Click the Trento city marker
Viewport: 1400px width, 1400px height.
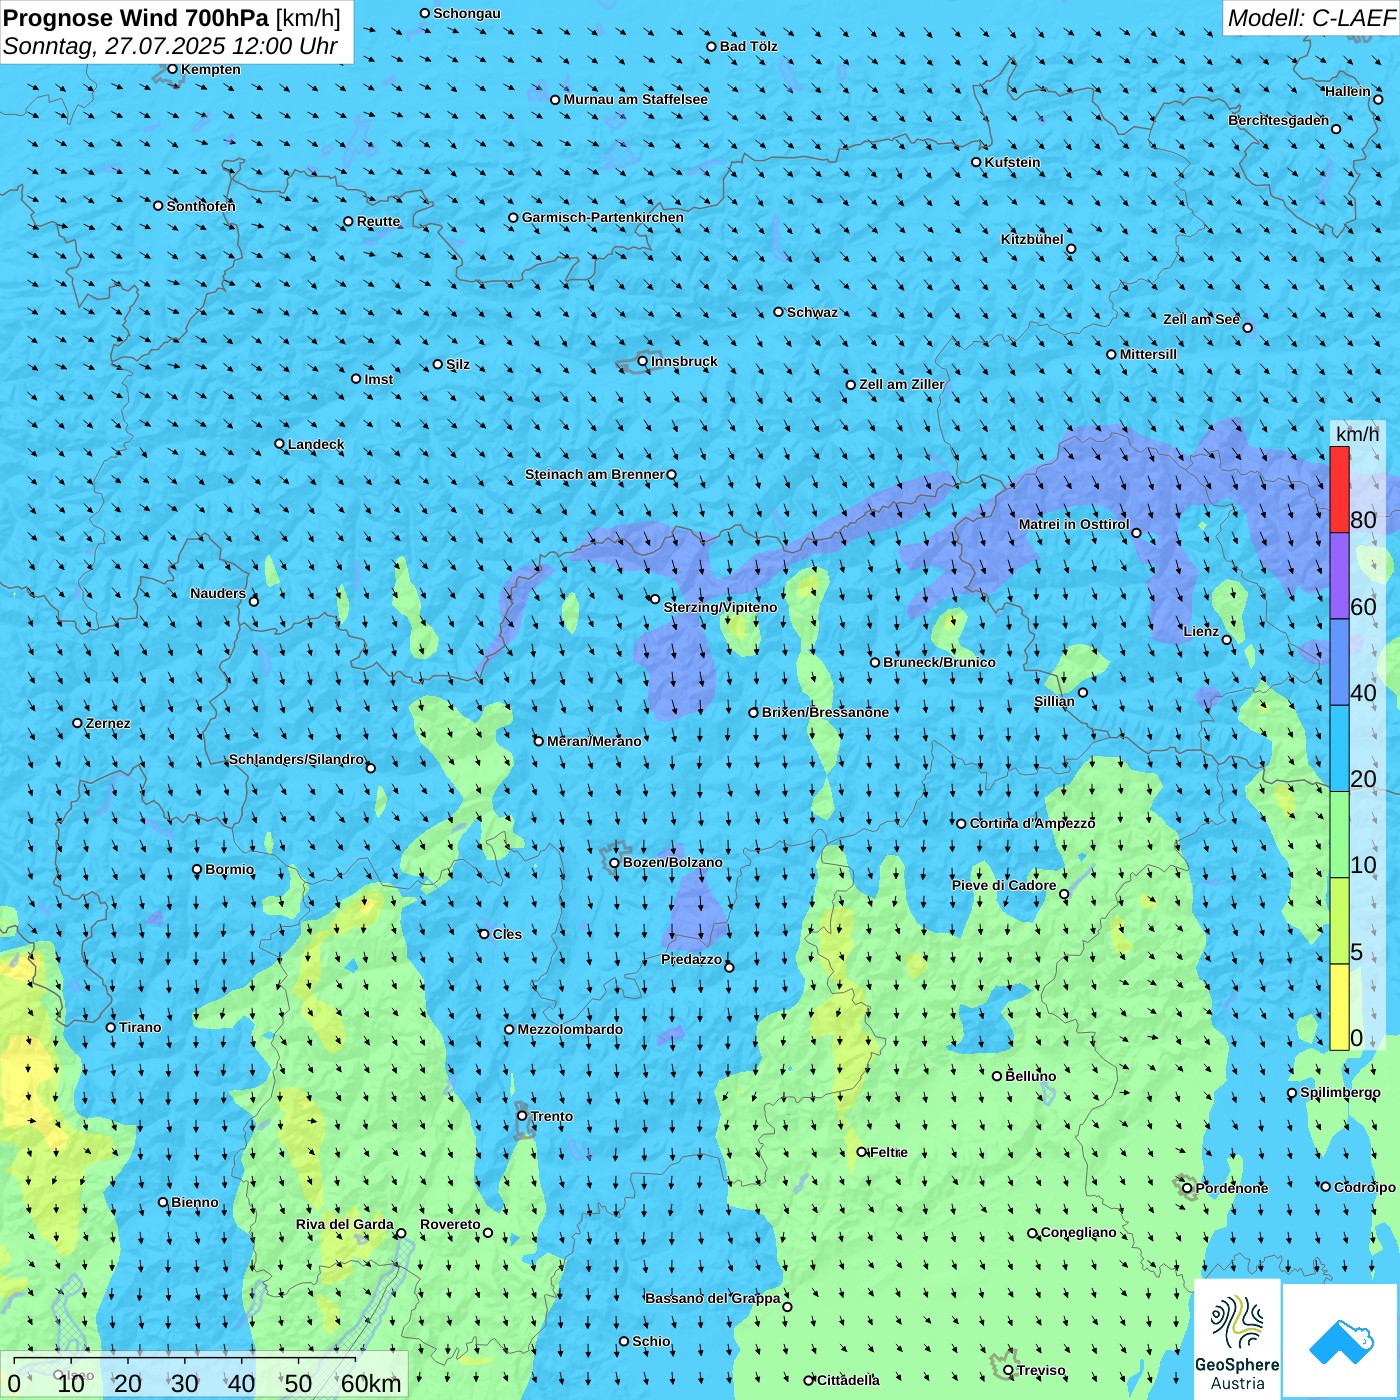pos(522,1116)
